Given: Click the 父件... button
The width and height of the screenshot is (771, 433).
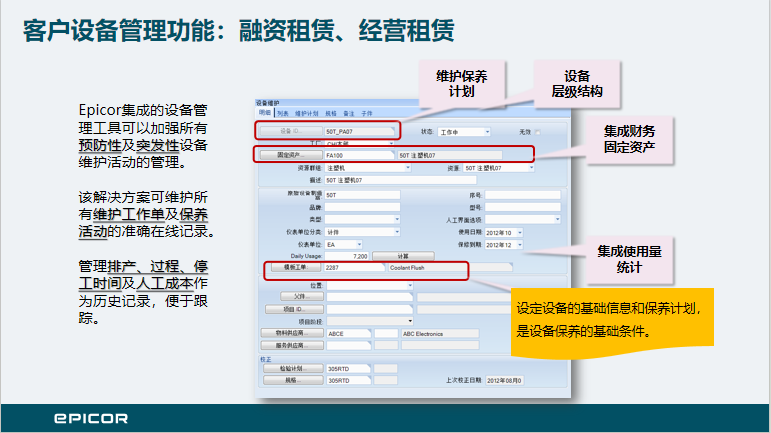Looking at the screenshot, I should click(302, 296).
